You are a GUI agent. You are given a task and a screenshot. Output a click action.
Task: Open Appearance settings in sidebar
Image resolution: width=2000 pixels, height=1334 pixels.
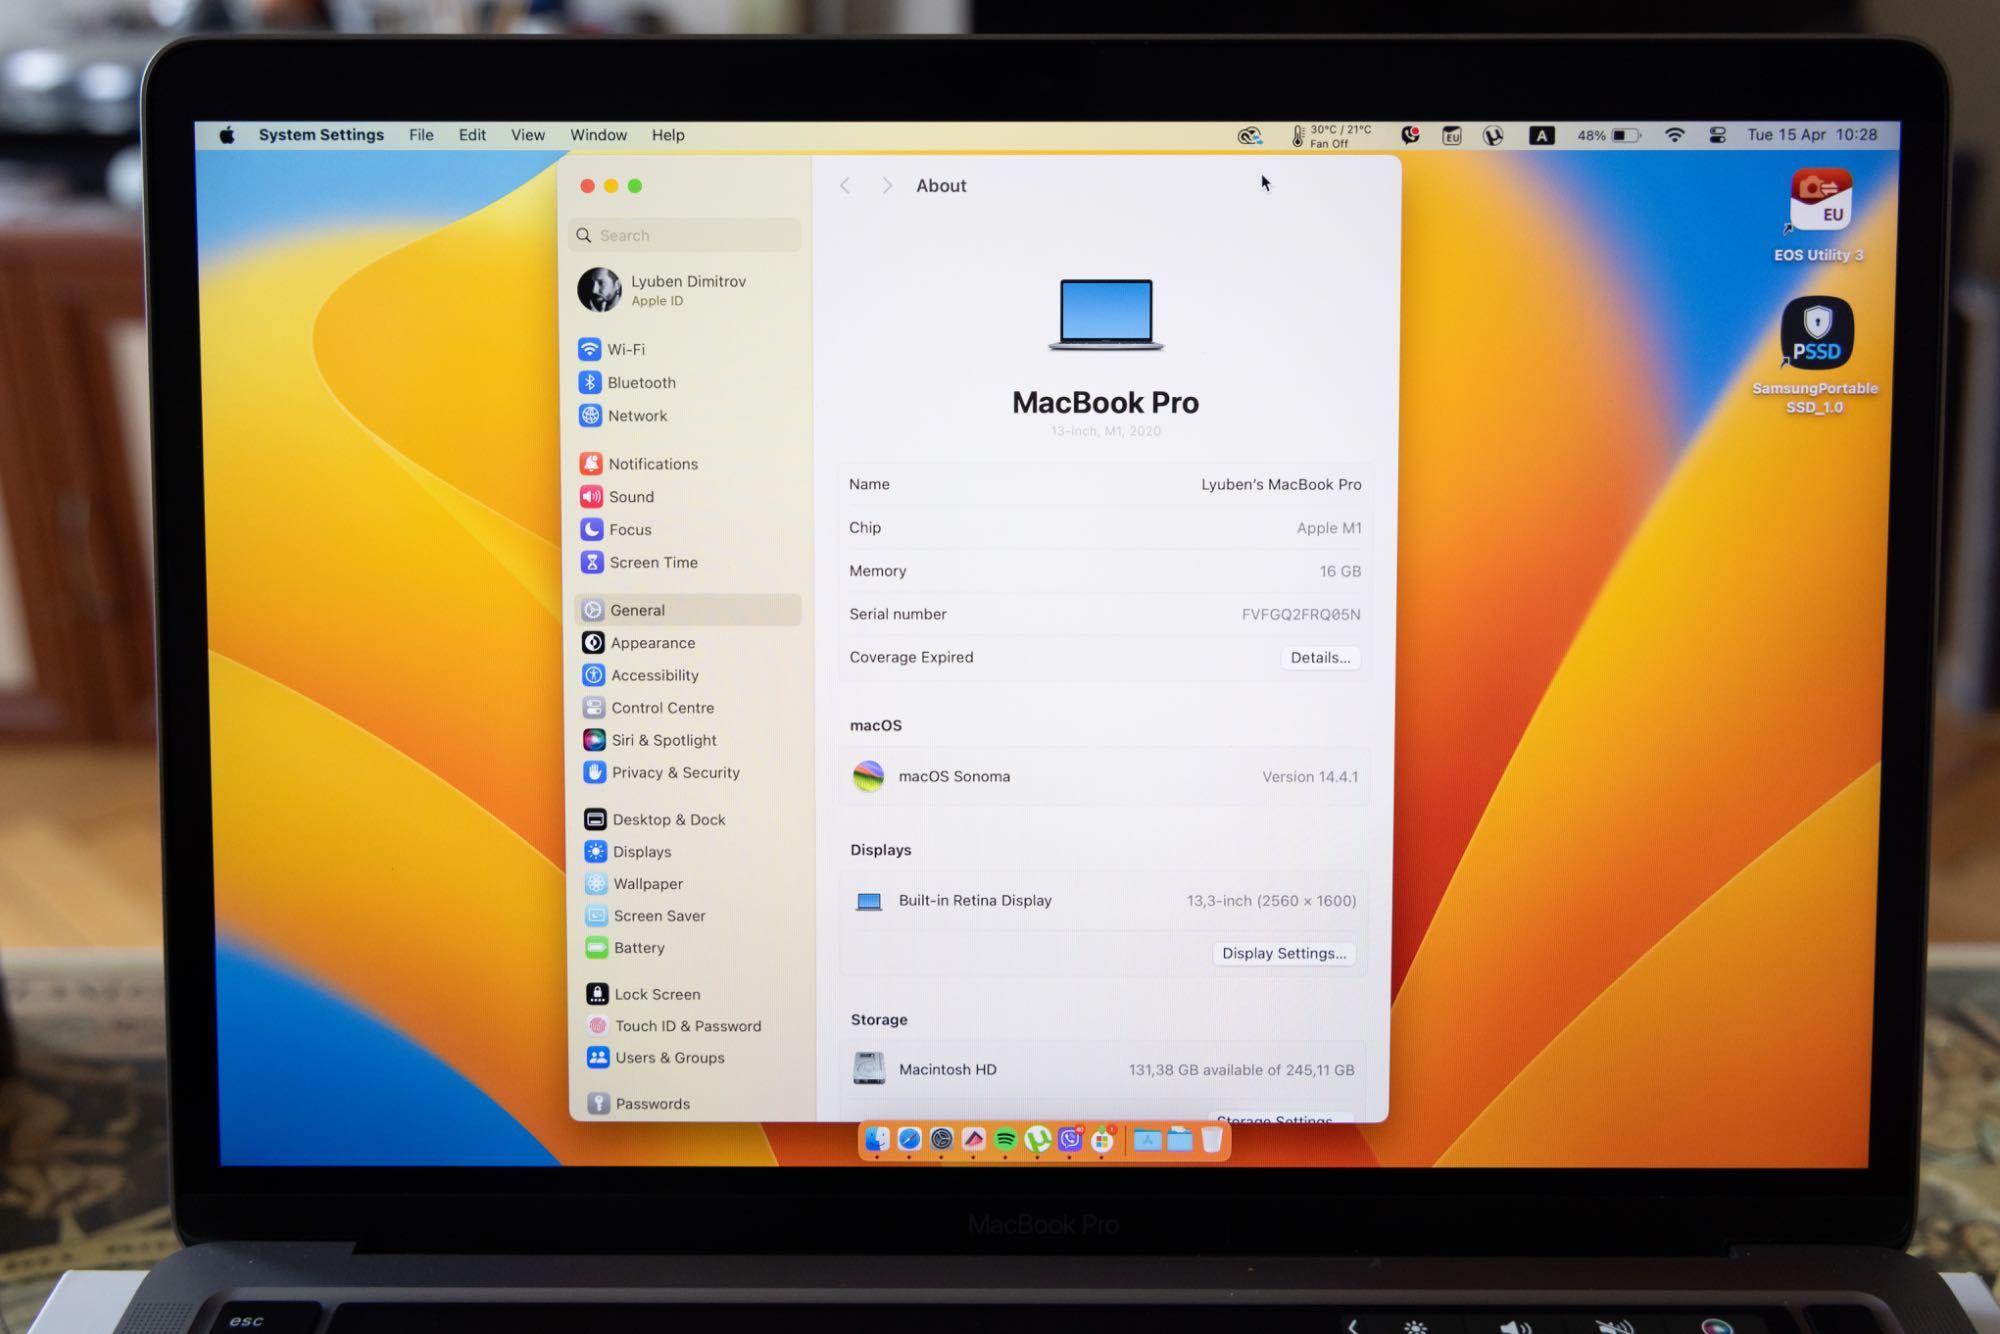[x=639, y=642]
